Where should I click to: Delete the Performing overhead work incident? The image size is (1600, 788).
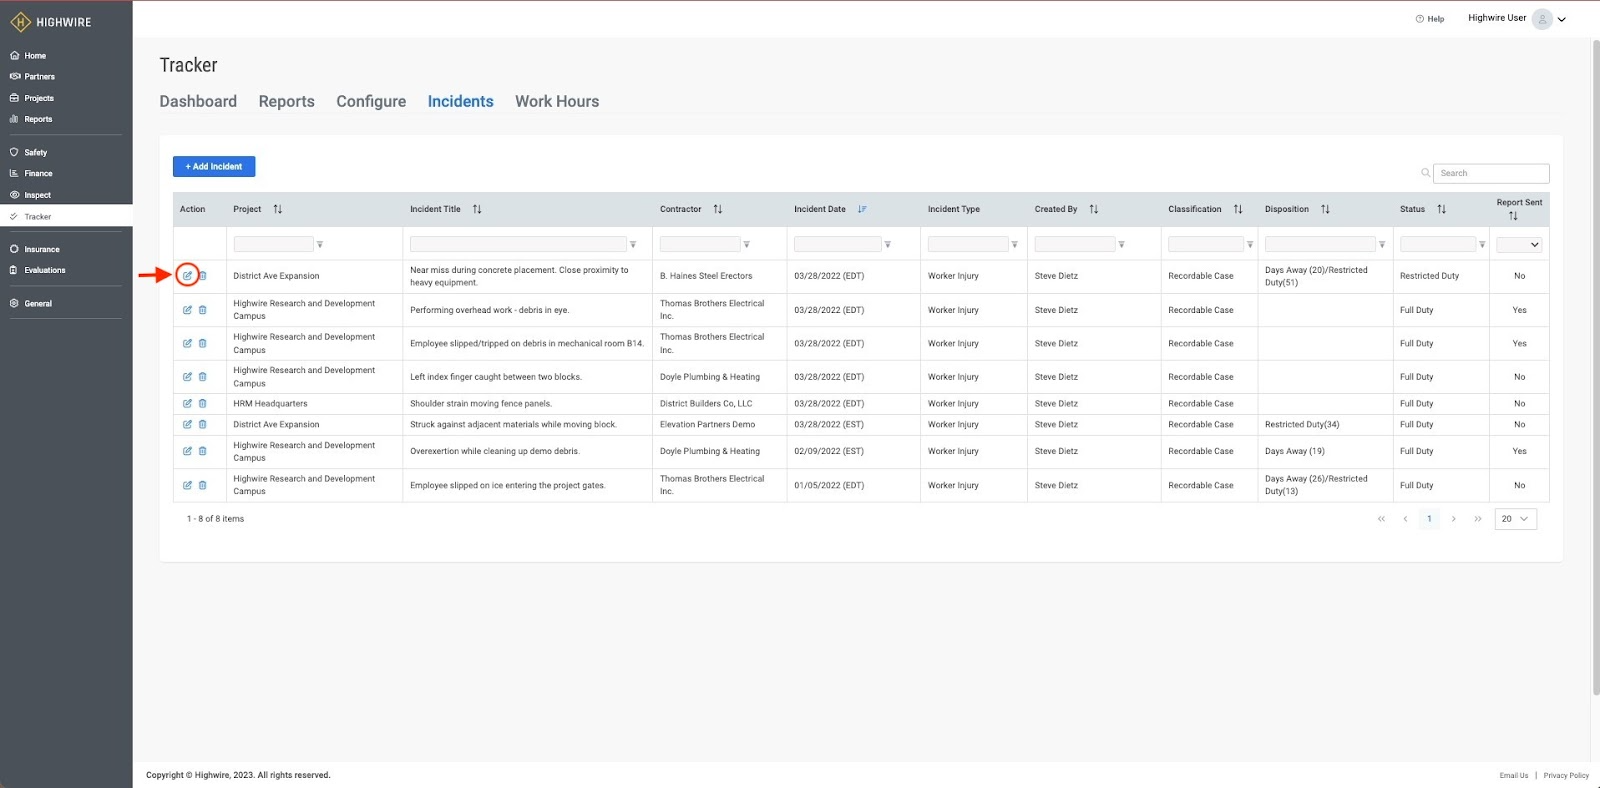click(202, 310)
